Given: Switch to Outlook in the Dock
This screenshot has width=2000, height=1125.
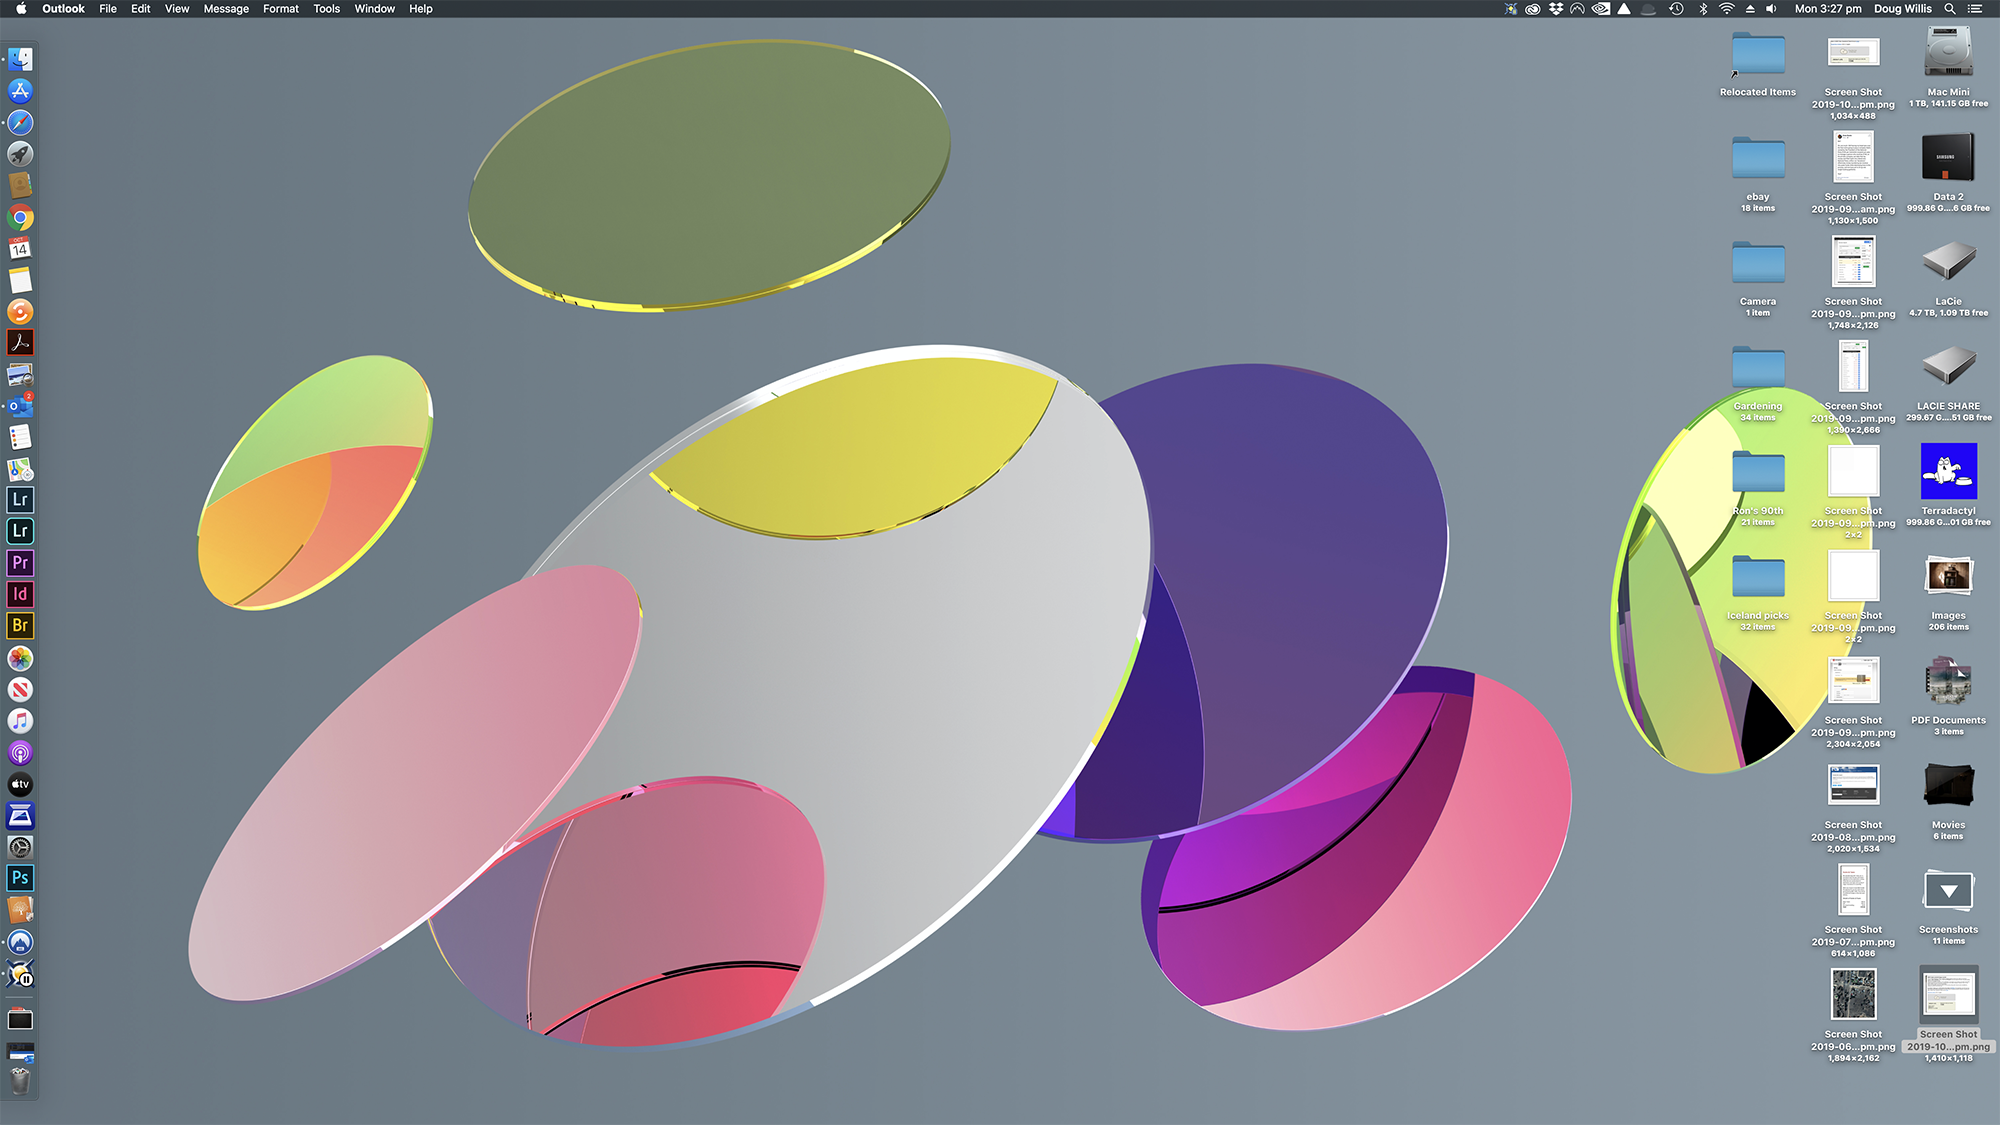Looking at the screenshot, I should pos(20,406).
